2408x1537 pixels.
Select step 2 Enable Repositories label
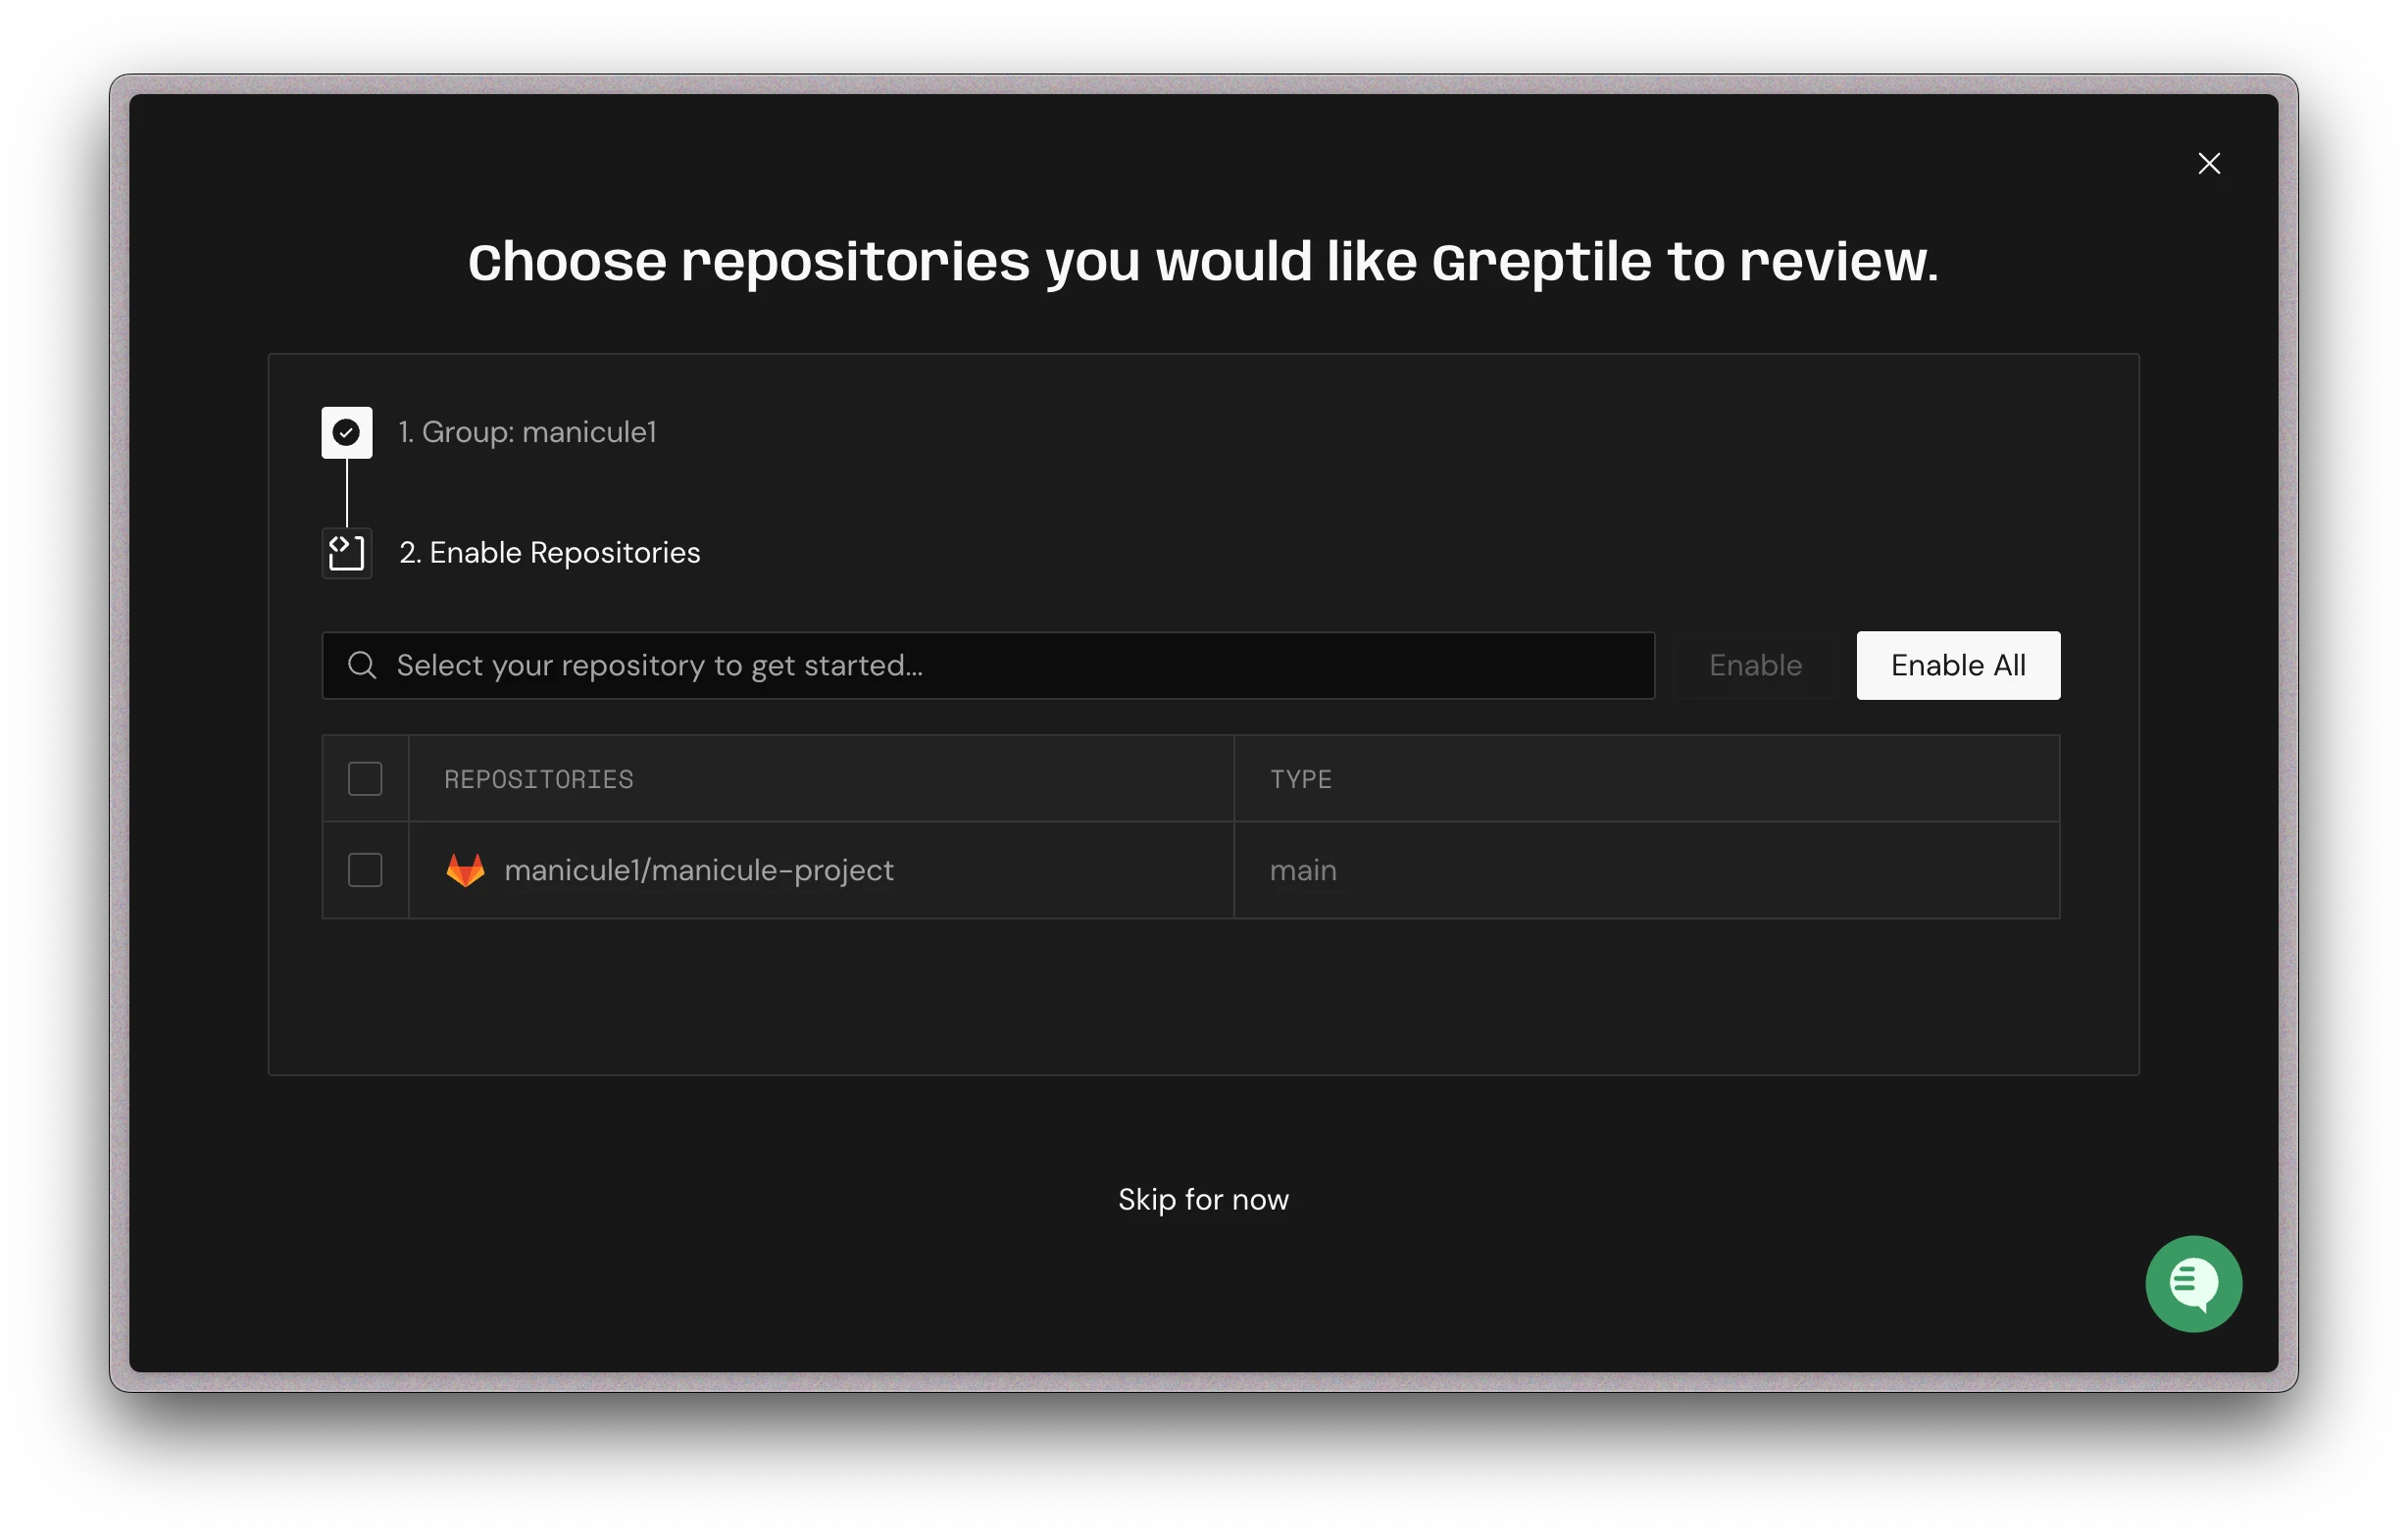[550, 553]
